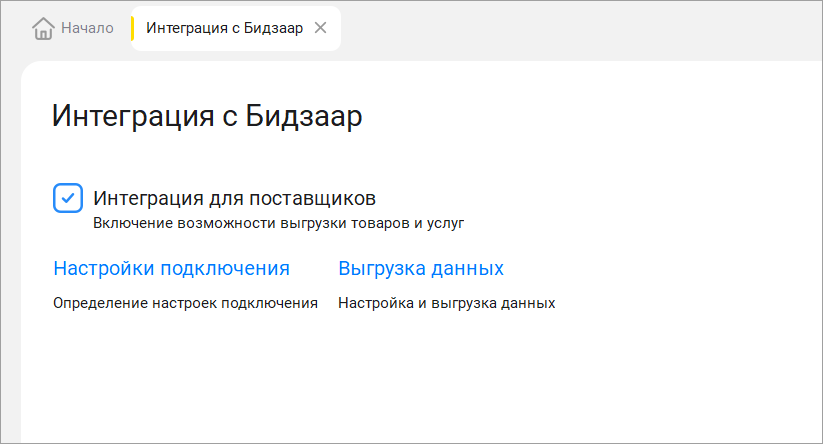Open the Выгрузка данных link
The width and height of the screenshot is (823, 444).
click(x=421, y=268)
